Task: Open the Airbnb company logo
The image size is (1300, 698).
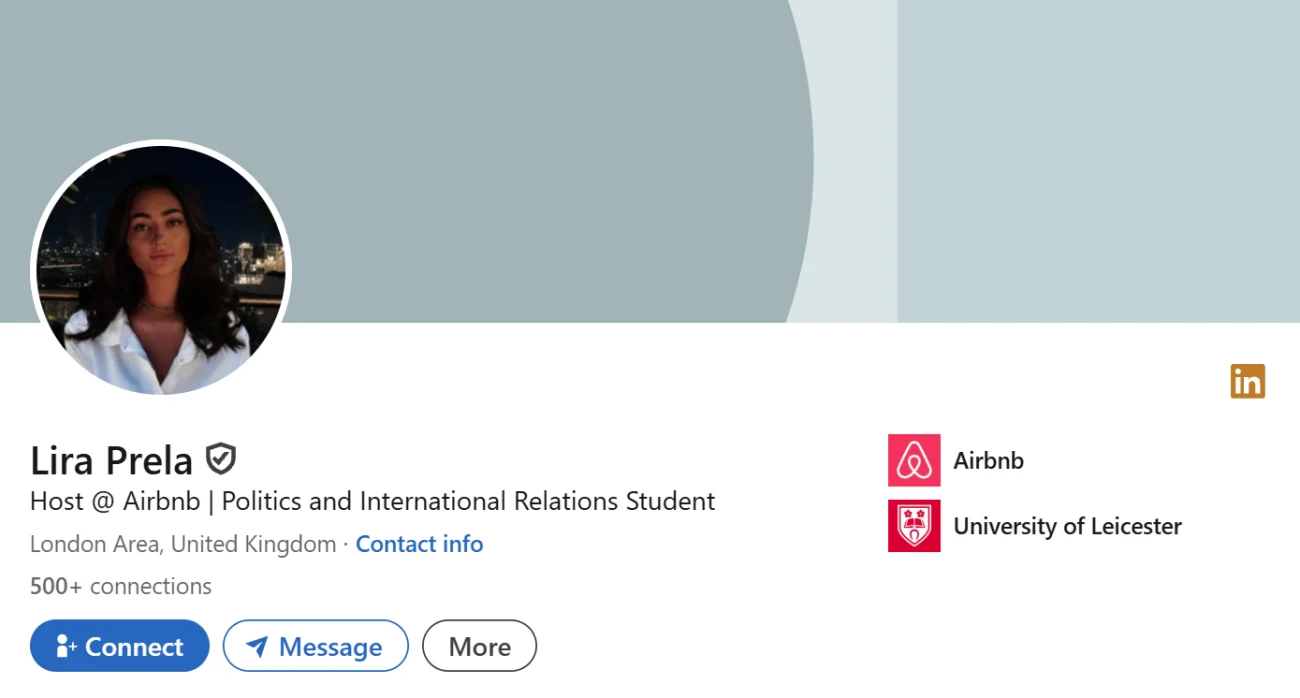Action: [914, 460]
